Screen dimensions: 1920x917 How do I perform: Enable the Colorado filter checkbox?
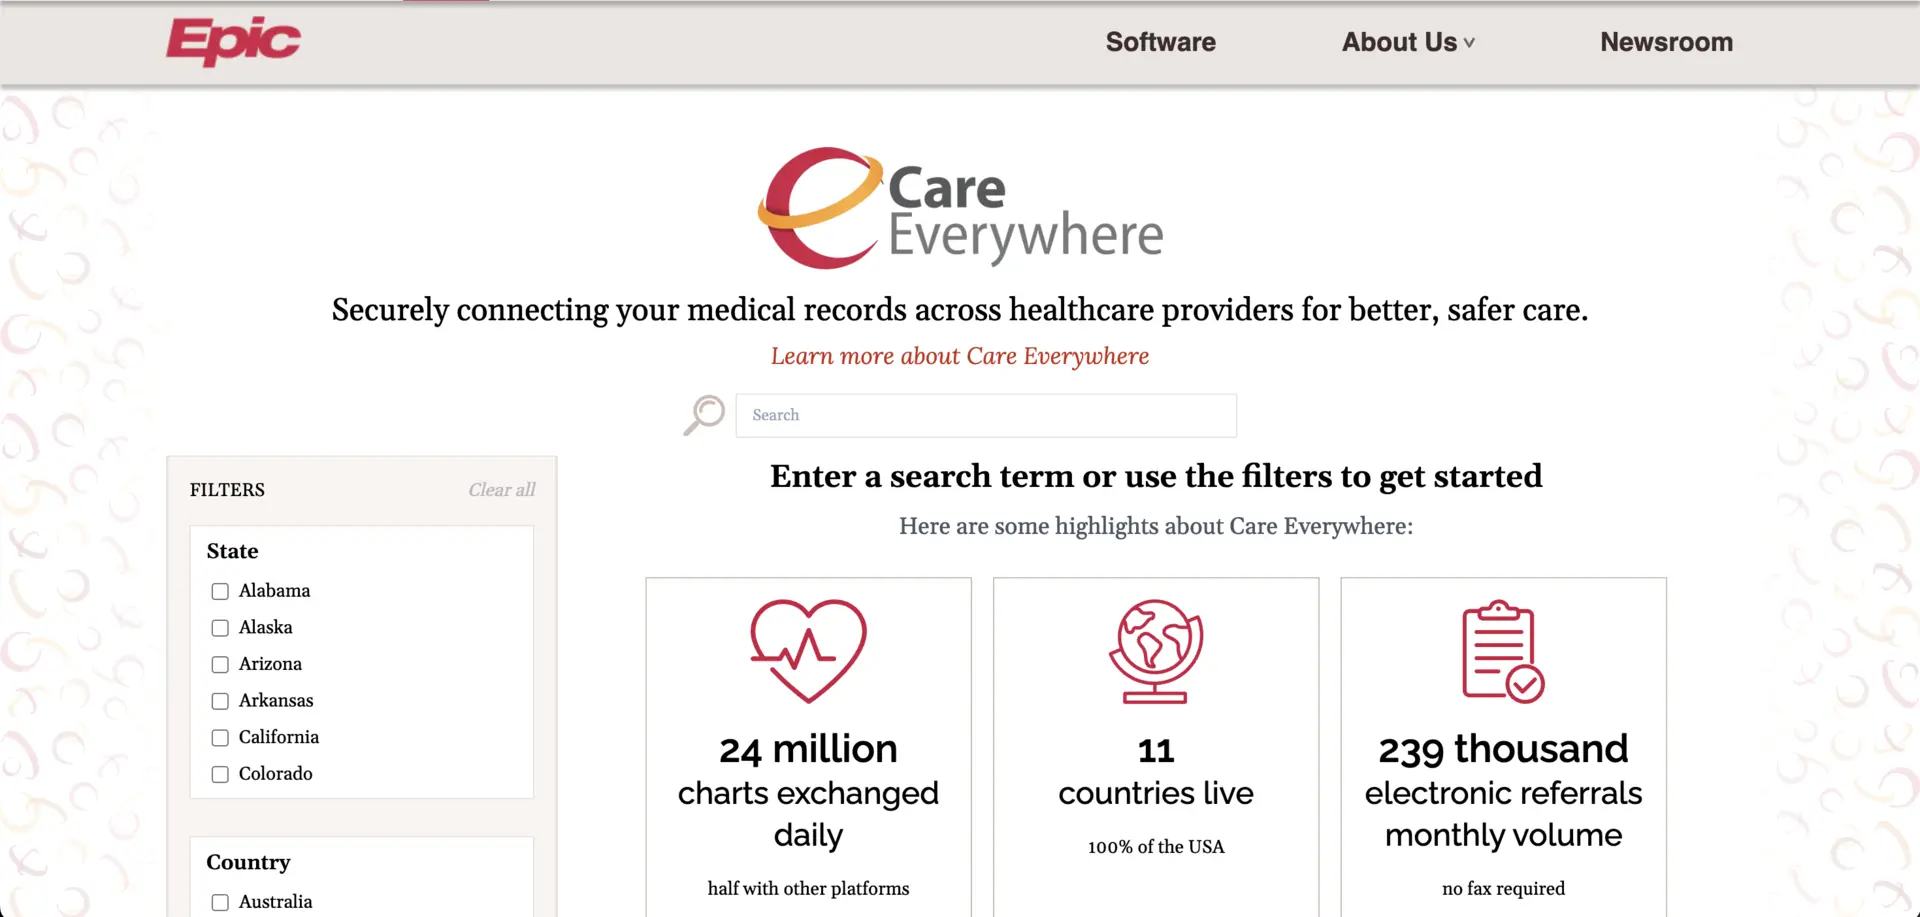[220, 774]
